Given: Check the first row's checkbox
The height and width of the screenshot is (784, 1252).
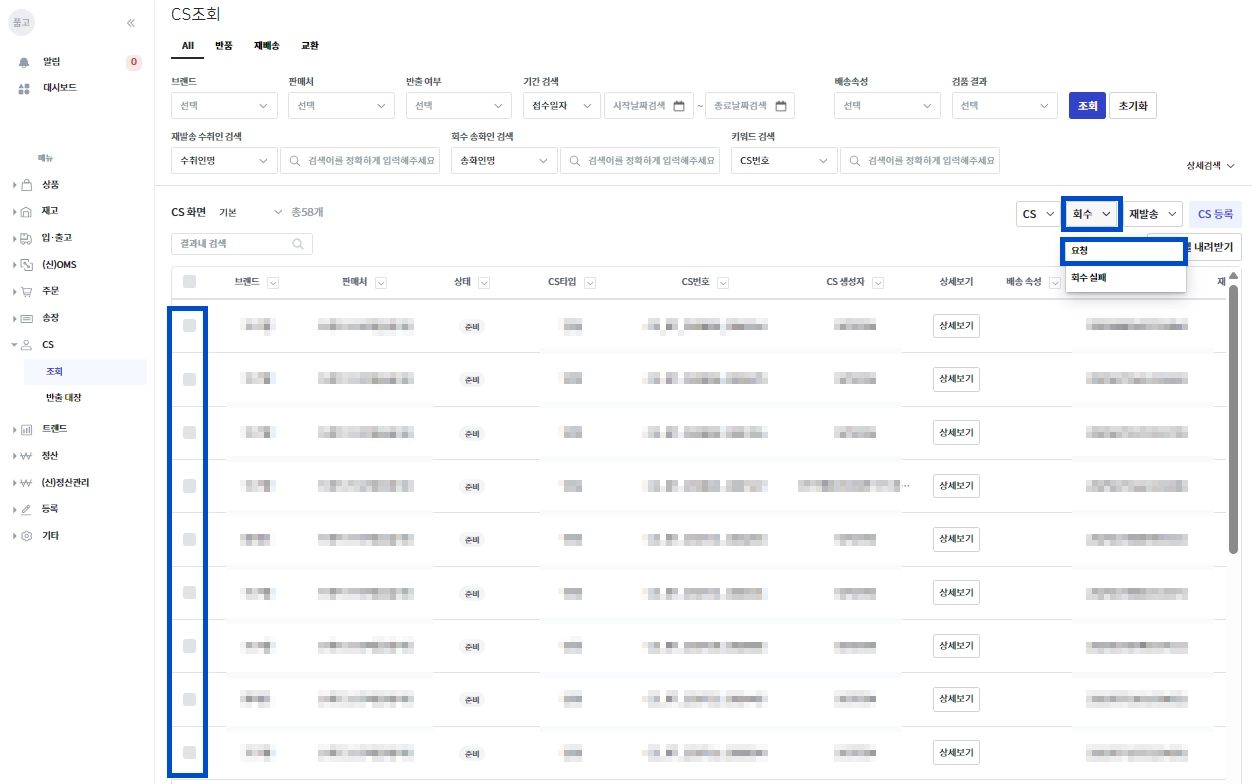Looking at the screenshot, I should 189,325.
